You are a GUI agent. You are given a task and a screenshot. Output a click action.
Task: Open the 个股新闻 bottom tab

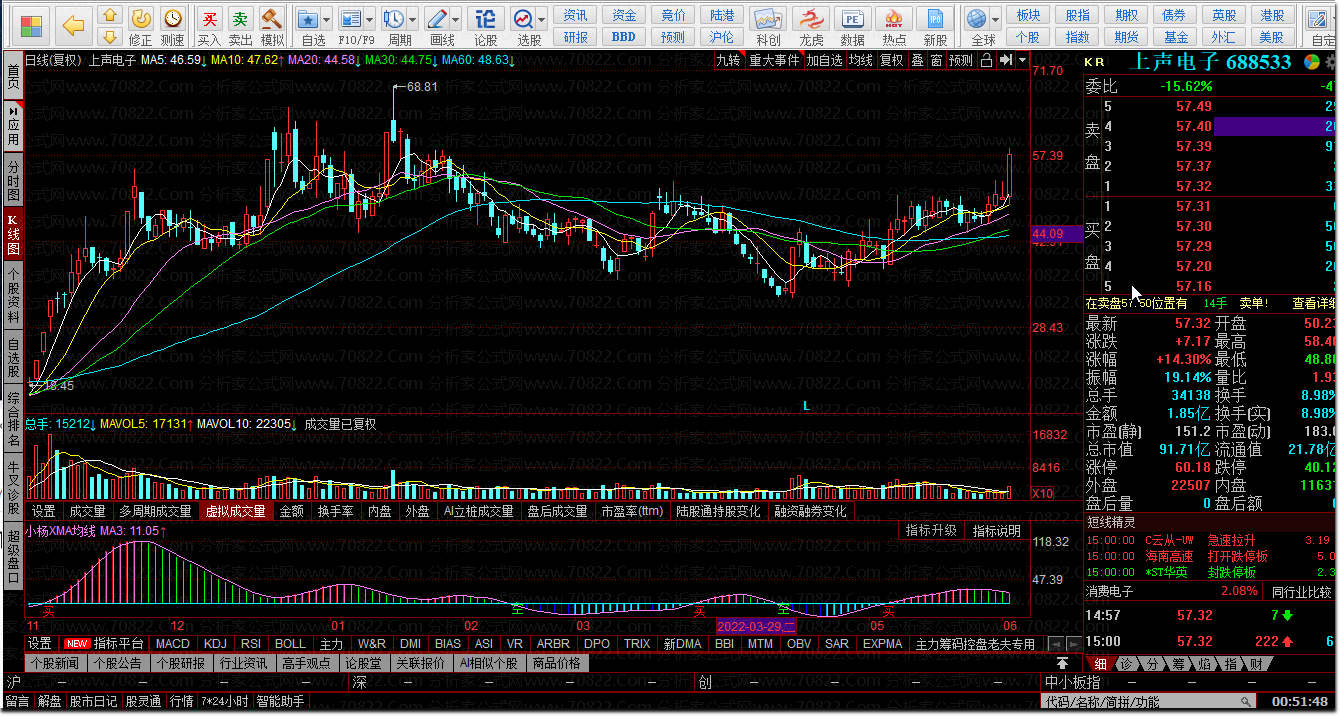54,663
